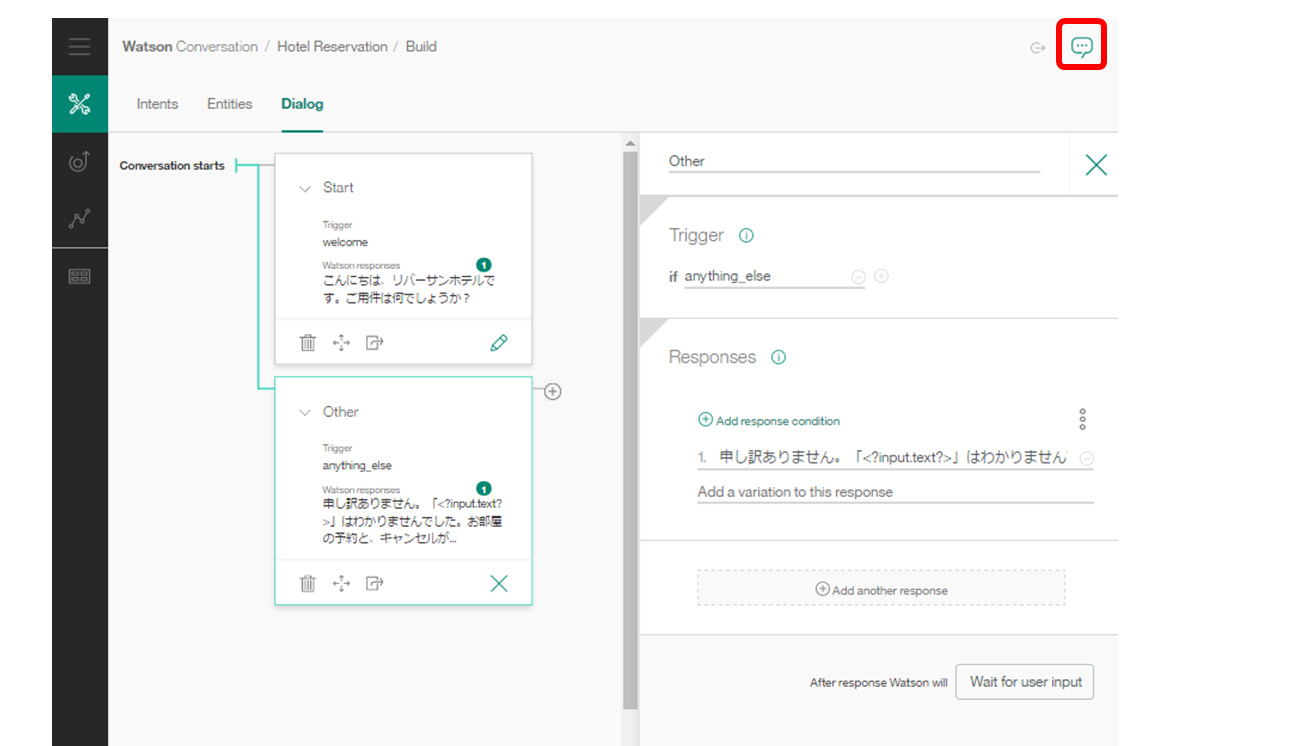
Task: Click the Jump to icon on Start node
Action: click(375, 343)
